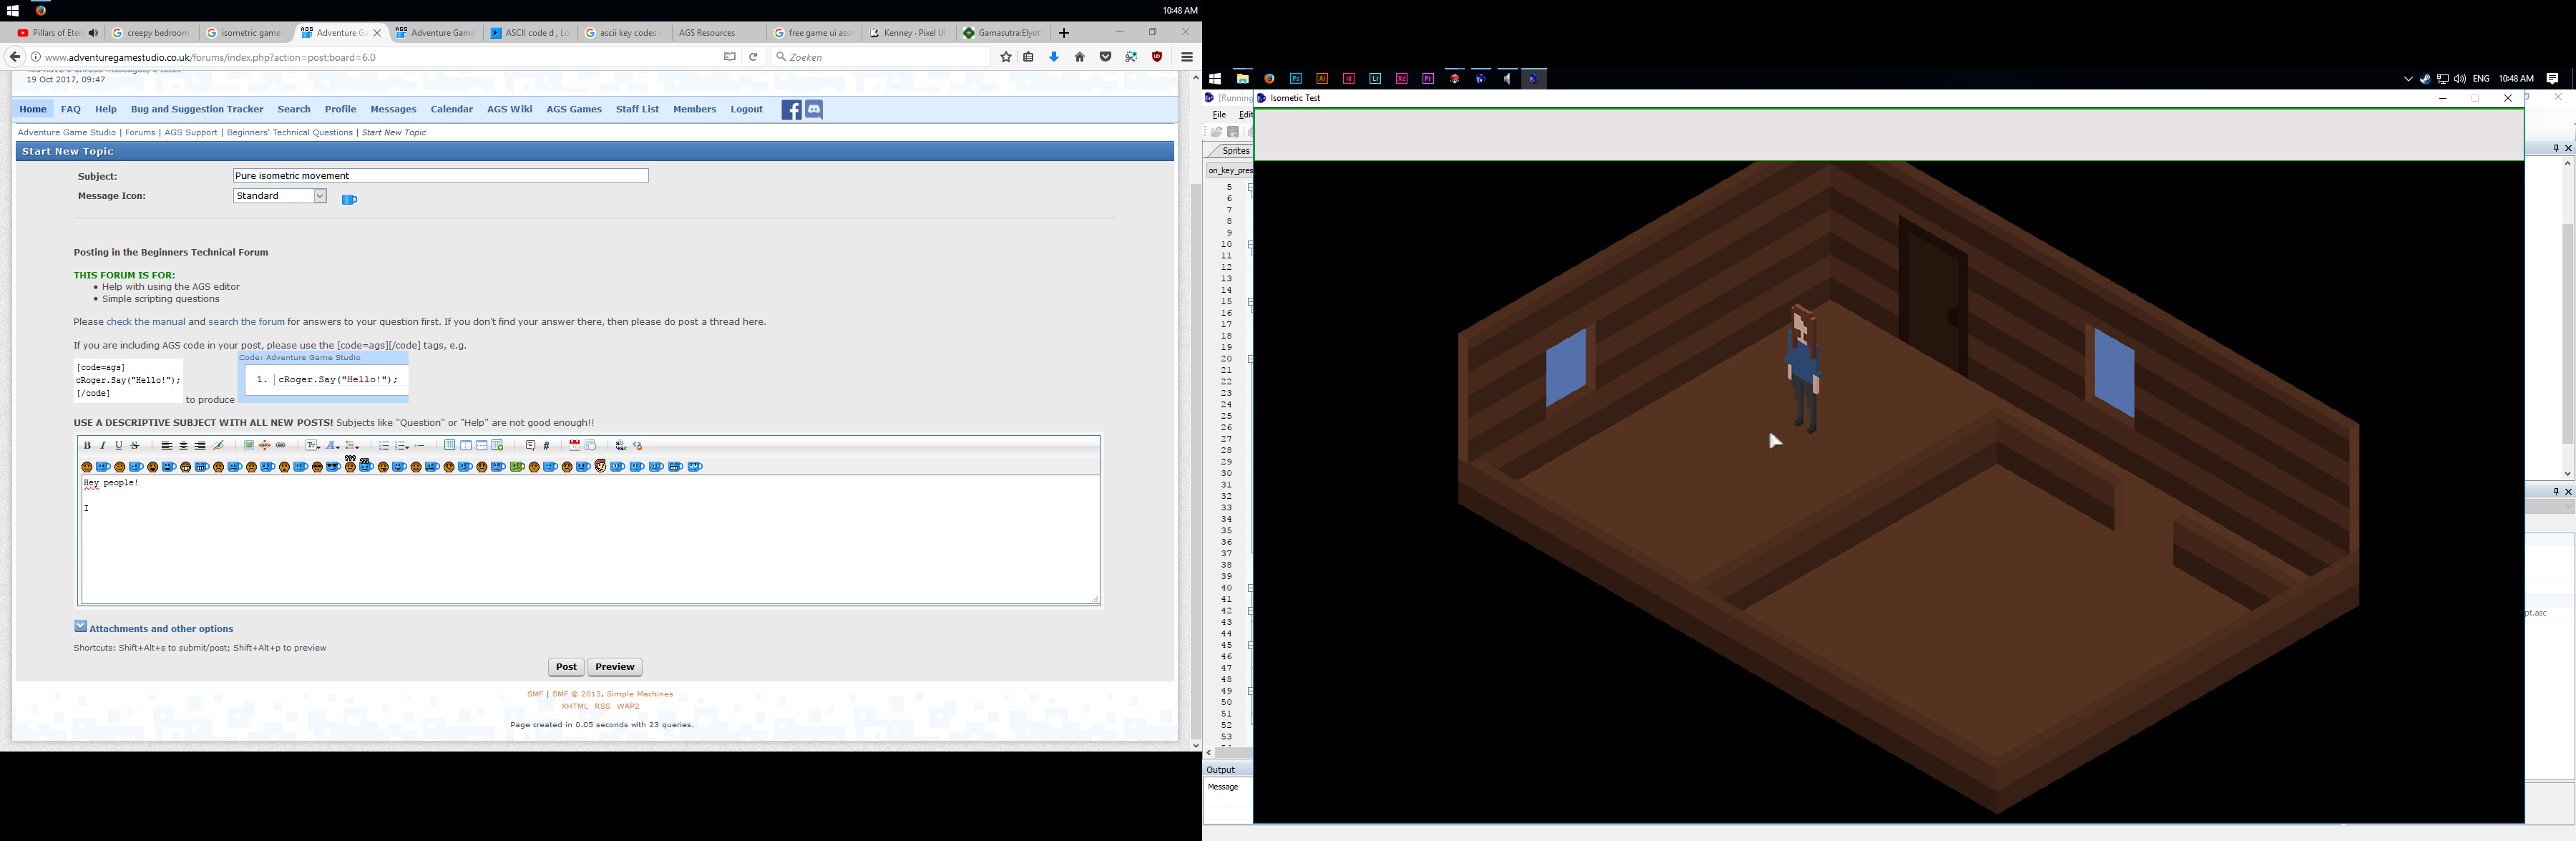Insert hyperlink in the post editor

(280, 445)
